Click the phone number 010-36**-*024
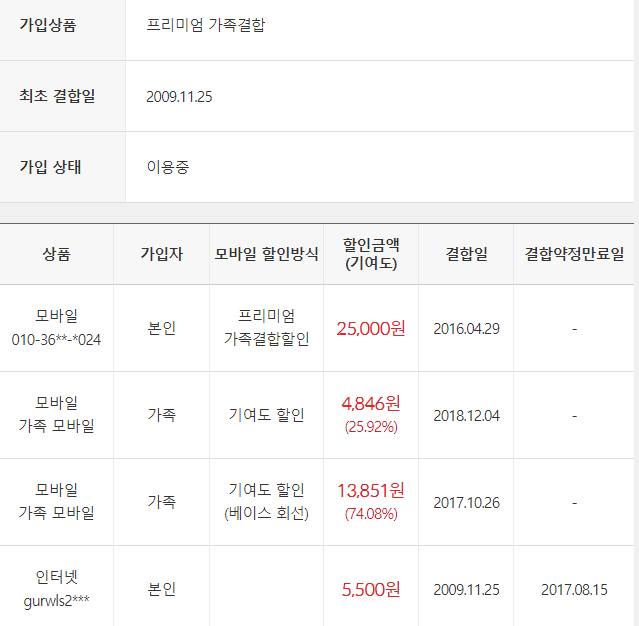 tap(56, 340)
